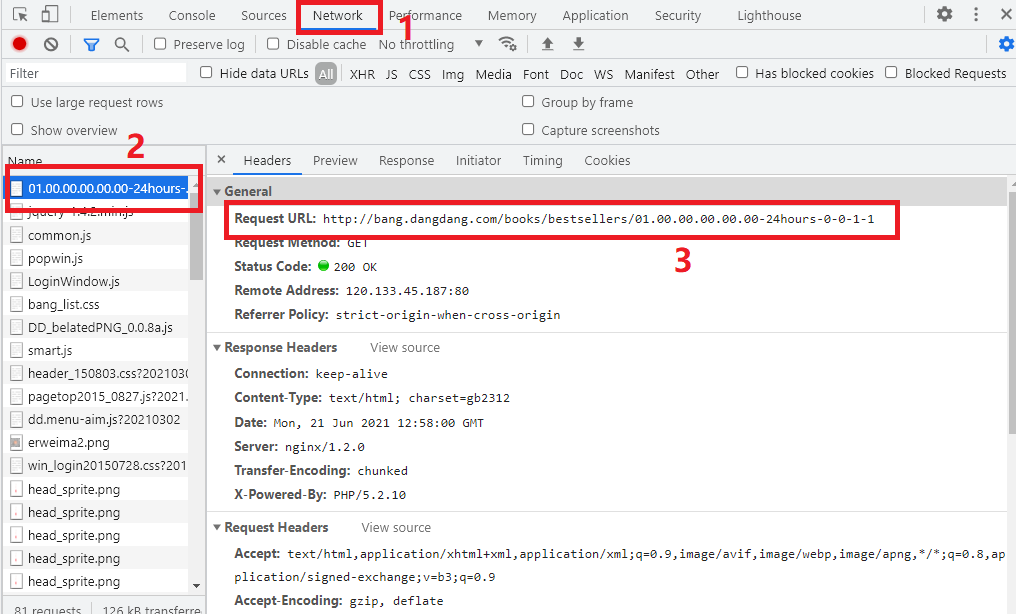Select the smart.js request
Screen dimensions: 1016x614
tap(98, 350)
